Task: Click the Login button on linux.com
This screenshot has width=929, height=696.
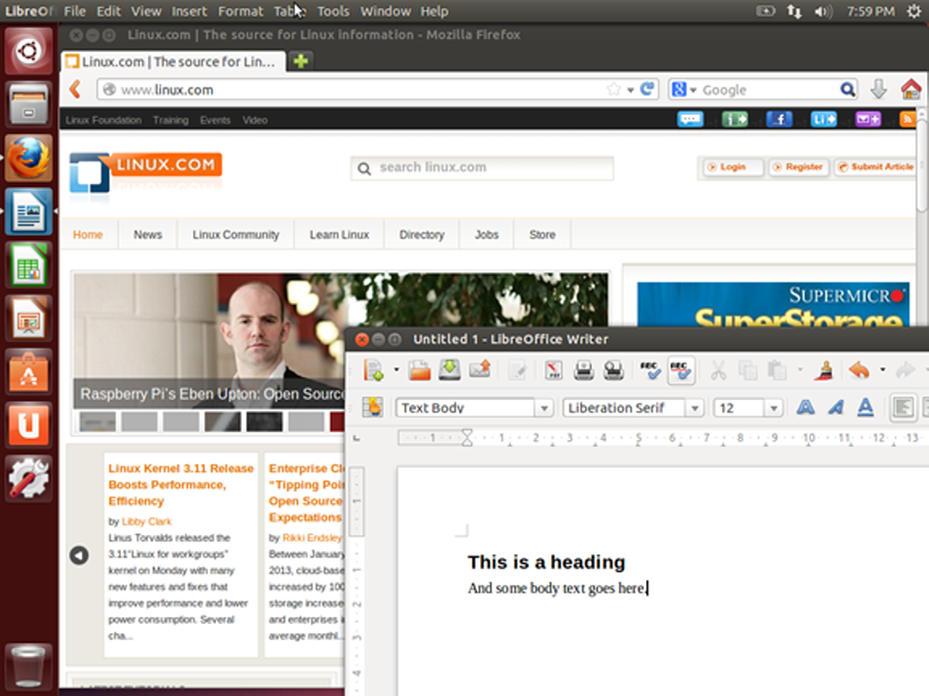Action: (x=732, y=167)
